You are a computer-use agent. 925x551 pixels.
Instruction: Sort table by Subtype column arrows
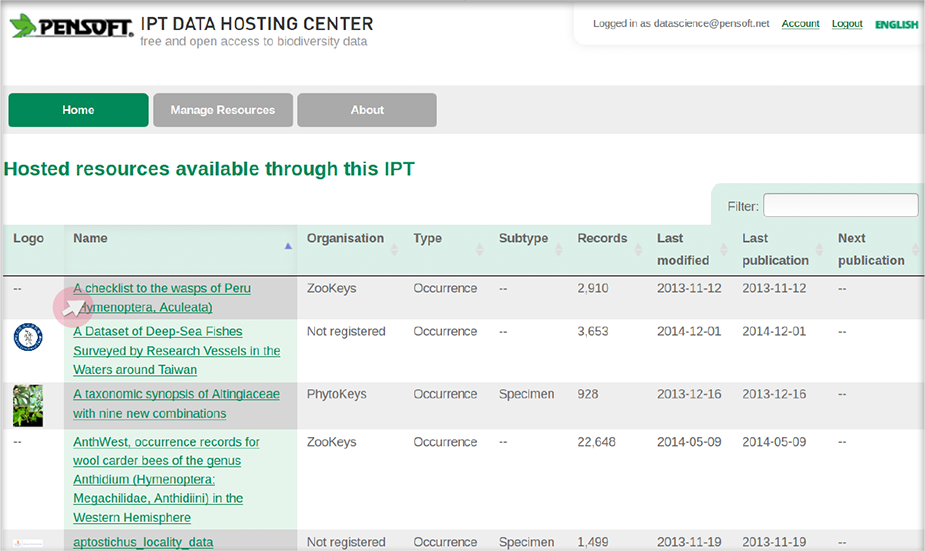click(558, 250)
